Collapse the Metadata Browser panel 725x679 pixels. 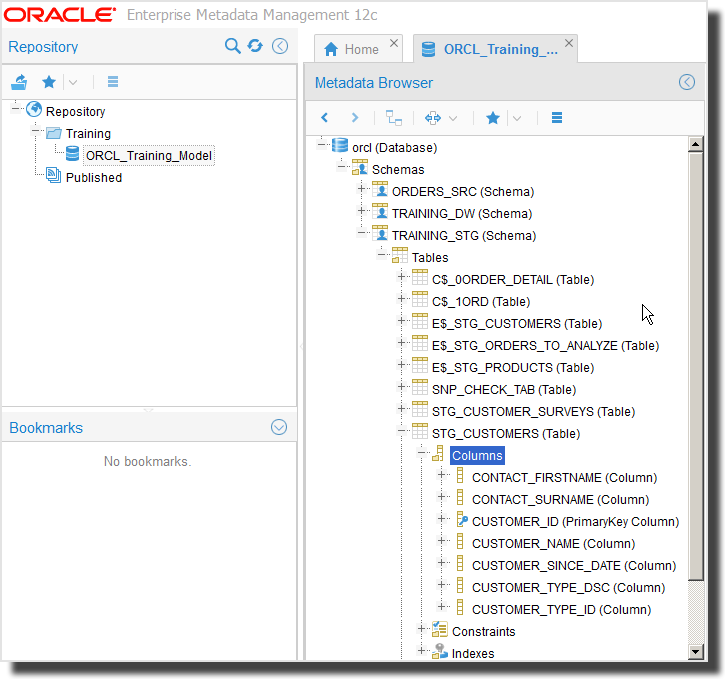pos(687,82)
